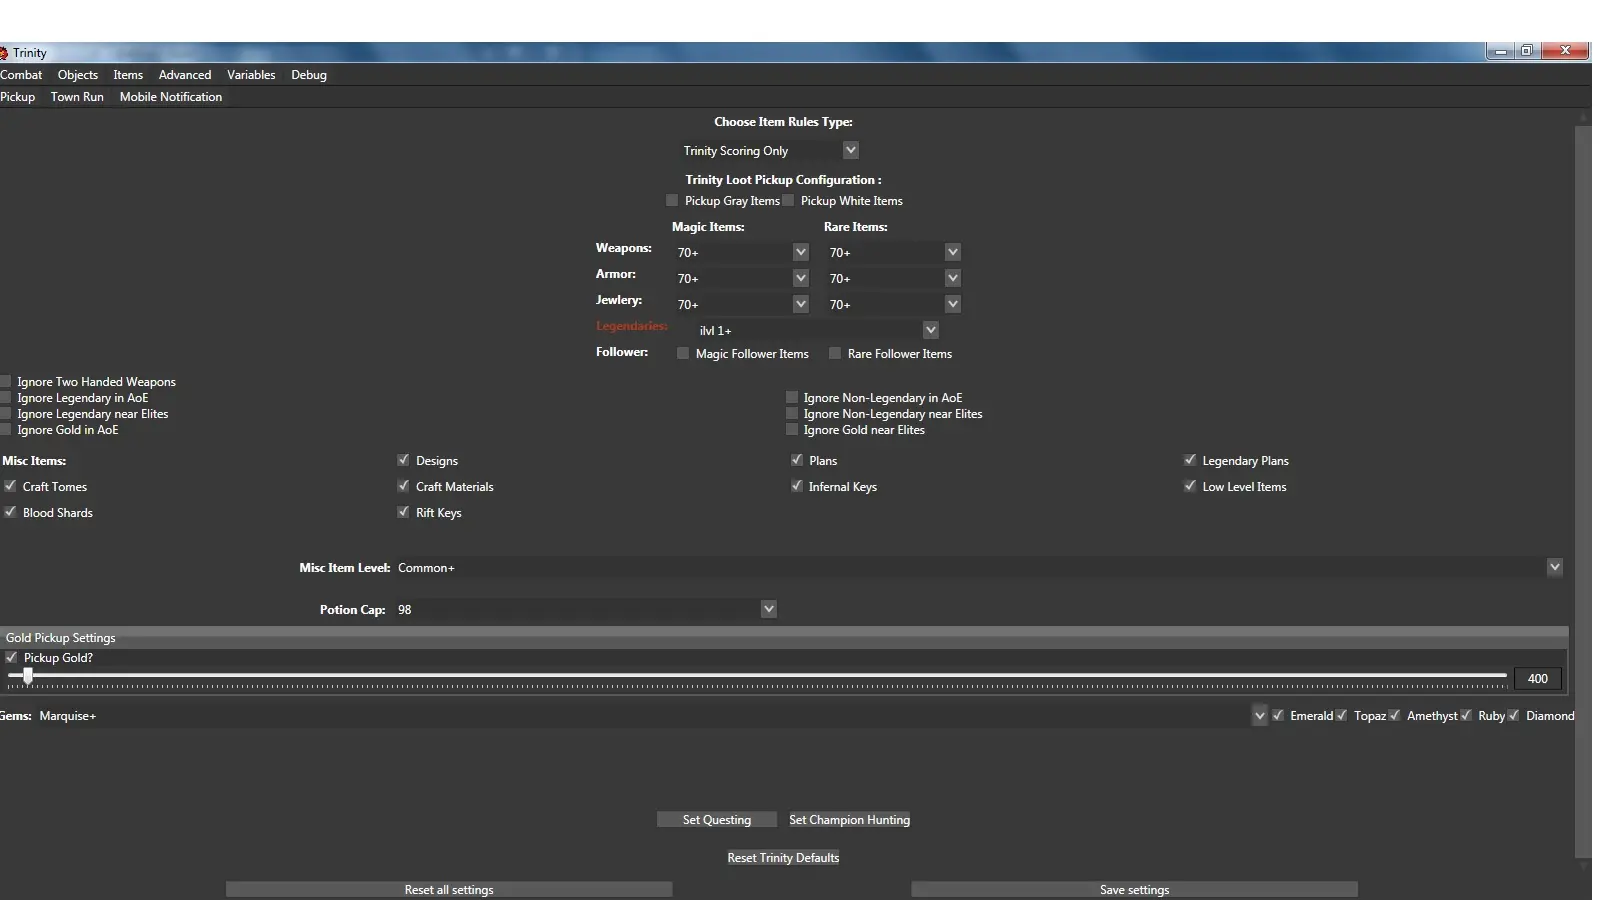This screenshot has height=900, width=1600.
Task: Uncheck the Rift Keys checkbox
Action: point(403,512)
